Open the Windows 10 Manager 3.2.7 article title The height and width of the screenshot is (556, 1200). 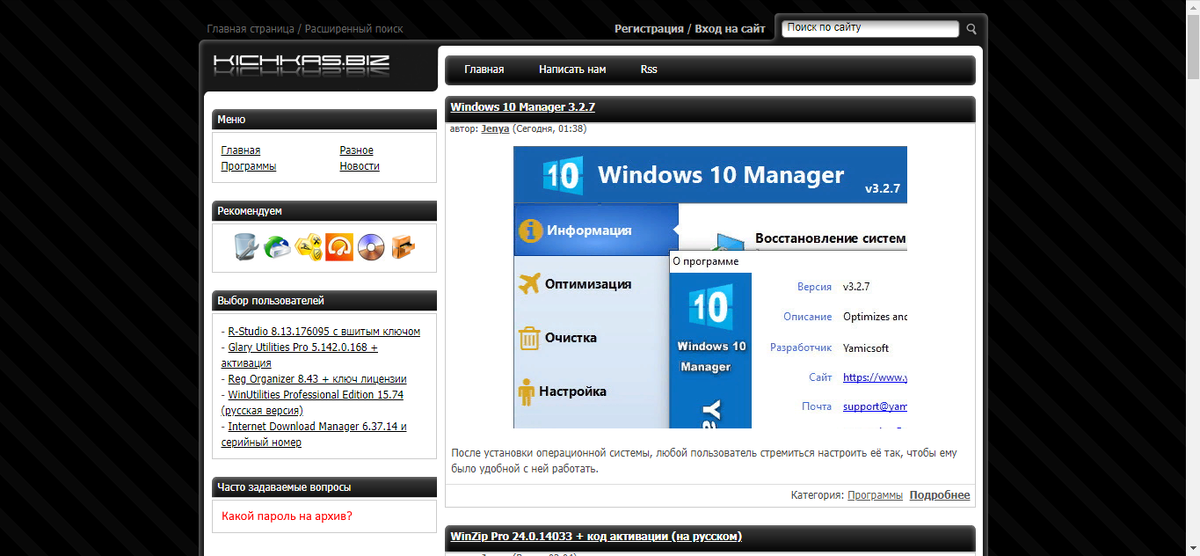[x=523, y=107]
